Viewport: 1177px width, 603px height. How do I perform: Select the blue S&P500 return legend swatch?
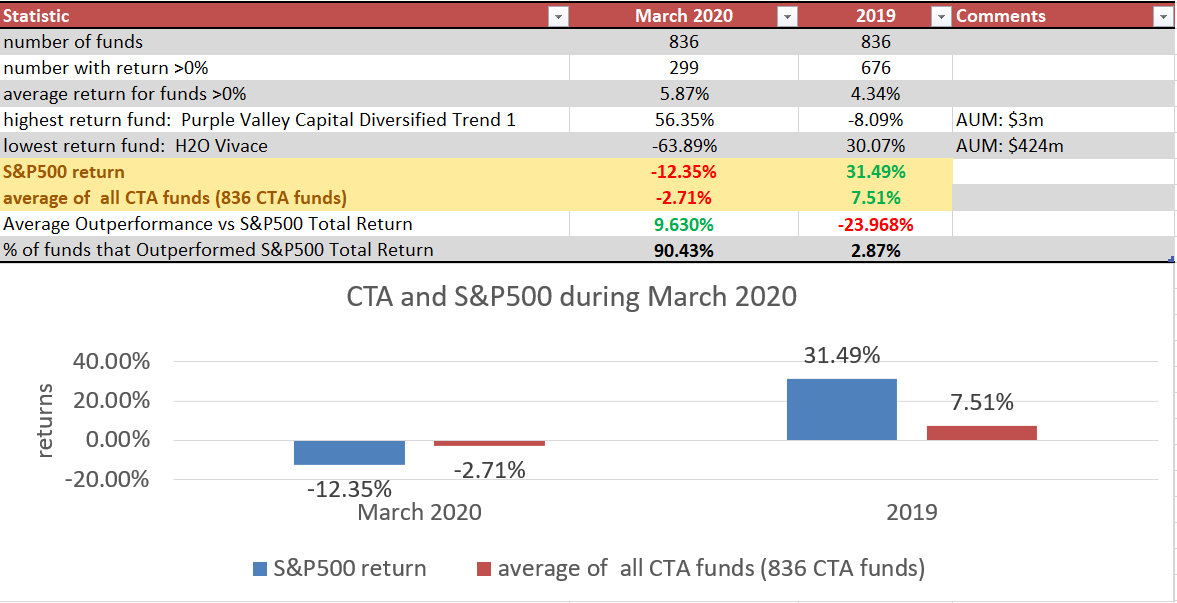click(x=261, y=569)
